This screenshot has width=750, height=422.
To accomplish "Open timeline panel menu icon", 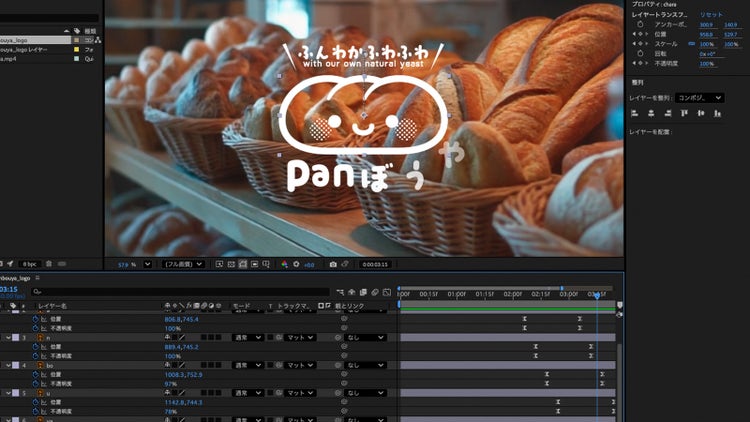I will click(37, 278).
